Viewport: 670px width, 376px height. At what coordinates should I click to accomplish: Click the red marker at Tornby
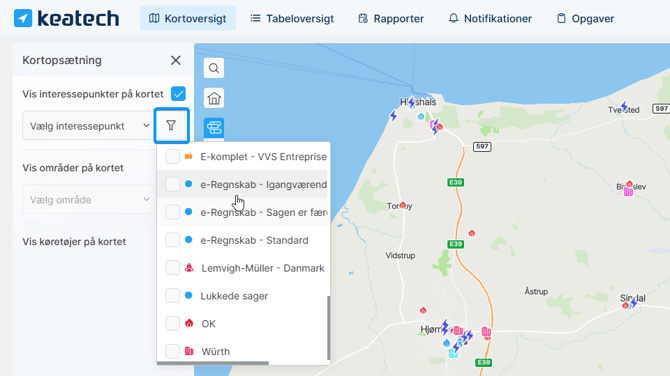coord(402,206)
